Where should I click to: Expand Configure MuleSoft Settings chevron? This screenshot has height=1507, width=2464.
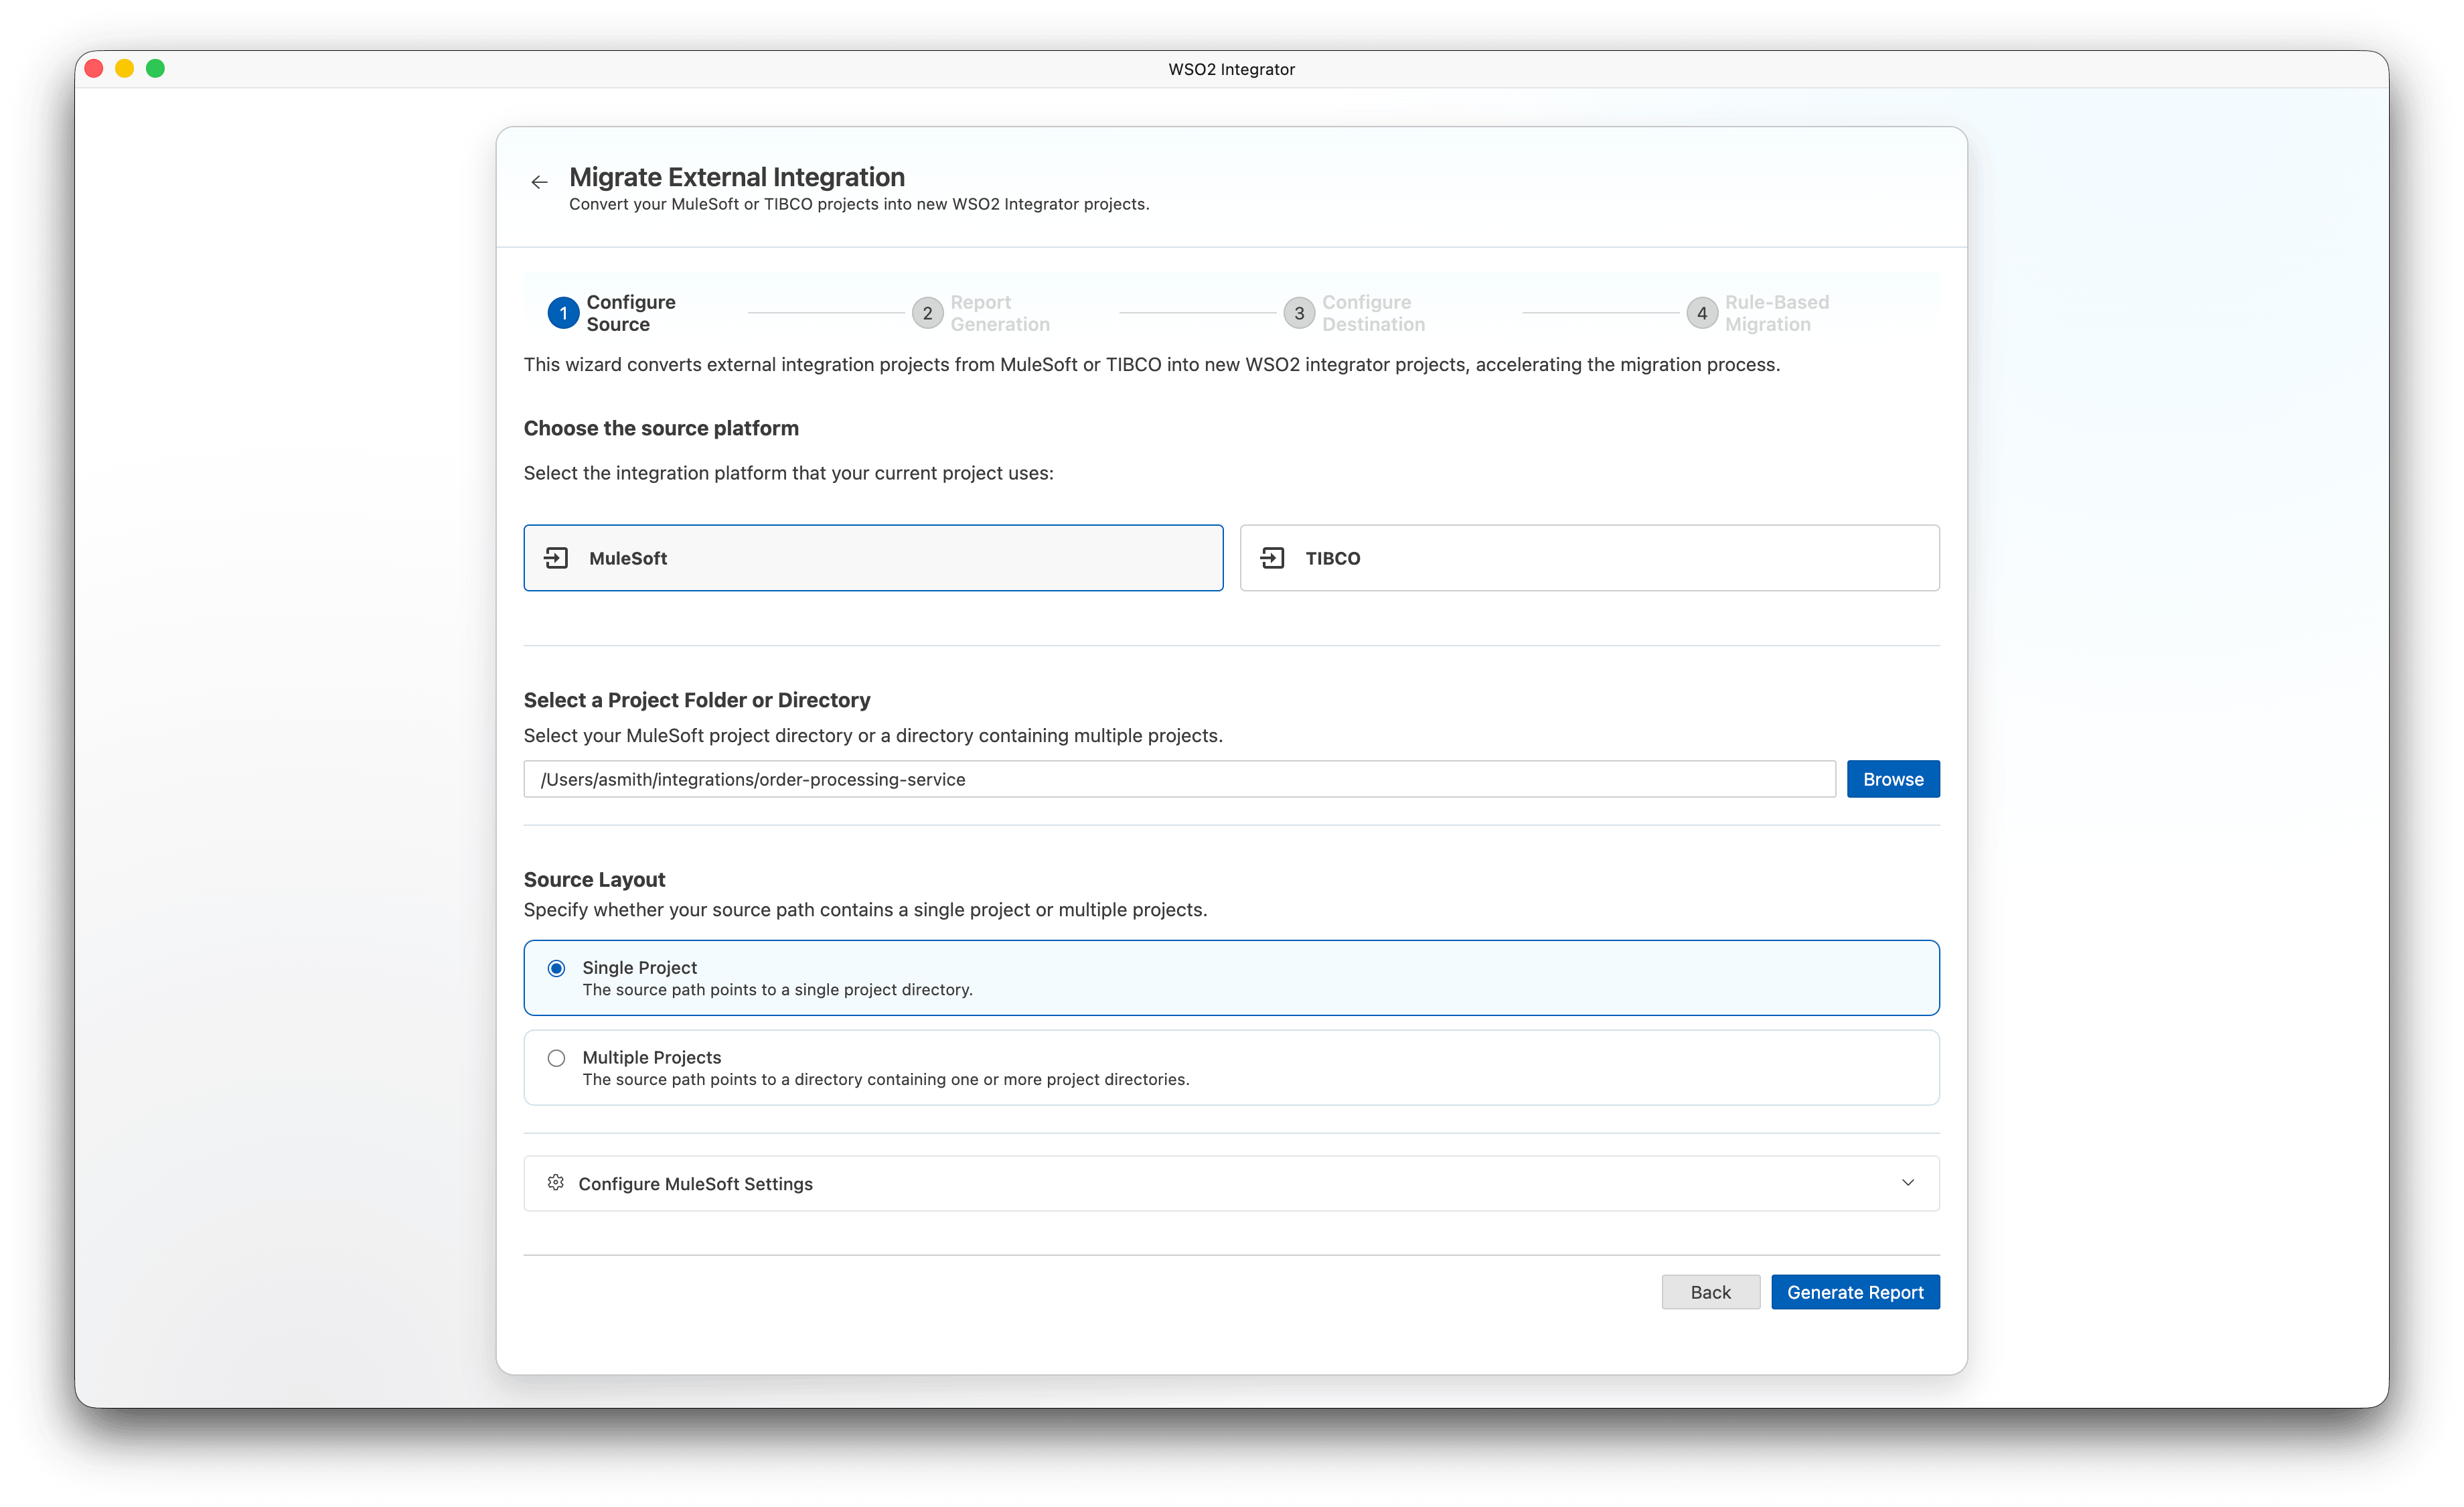point(1908,1183)
